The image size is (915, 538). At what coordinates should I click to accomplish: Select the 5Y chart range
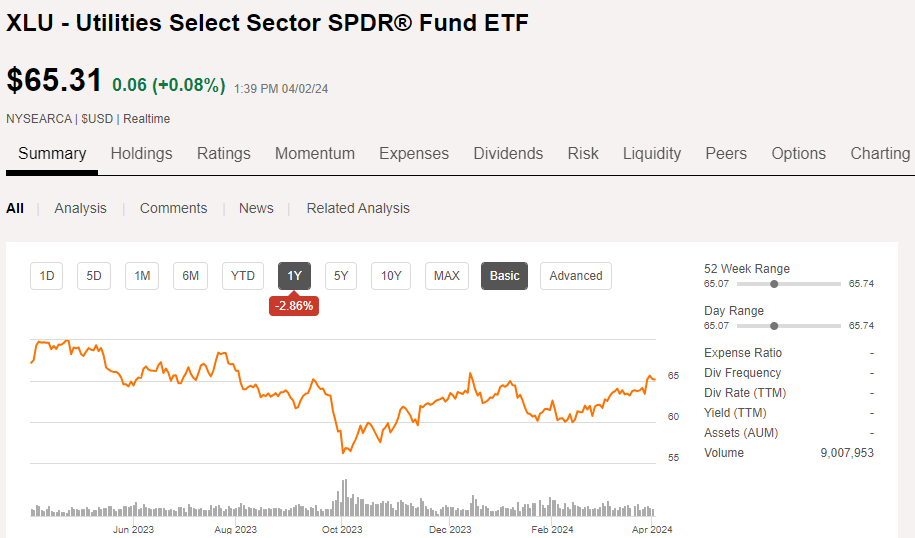[341, 276]
